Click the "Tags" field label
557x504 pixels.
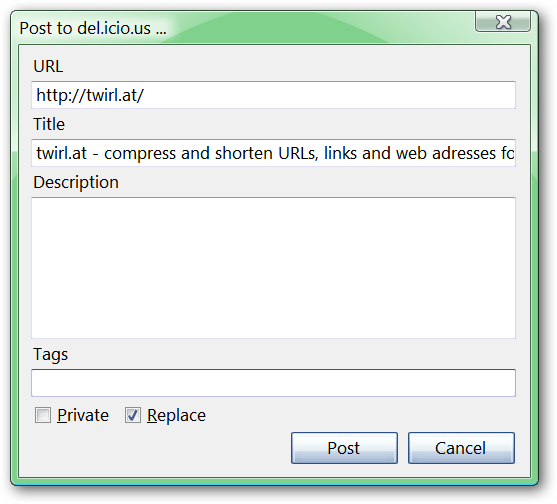click(x=50, y=354)
